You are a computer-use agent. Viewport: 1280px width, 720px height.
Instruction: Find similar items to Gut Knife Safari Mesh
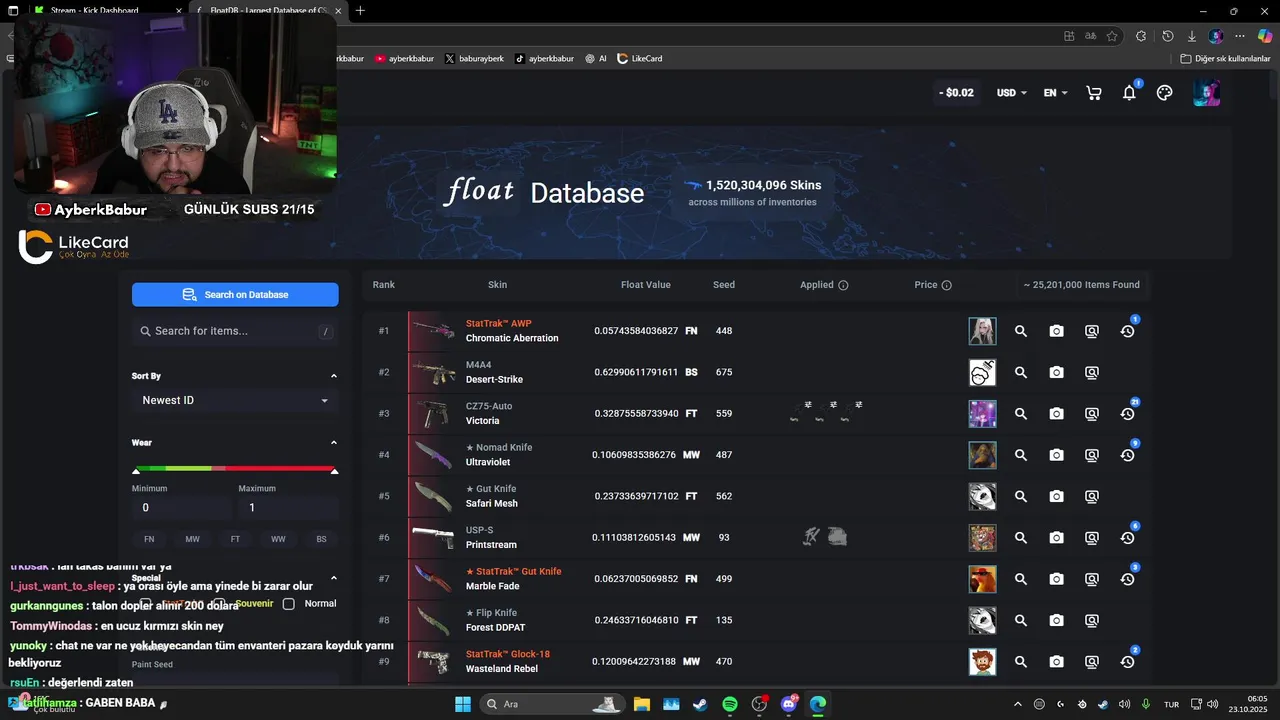(1092, 496)
